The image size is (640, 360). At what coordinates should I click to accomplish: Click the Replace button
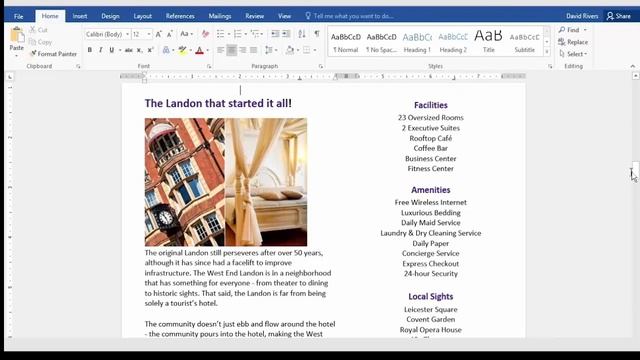[x=573, y=42]
